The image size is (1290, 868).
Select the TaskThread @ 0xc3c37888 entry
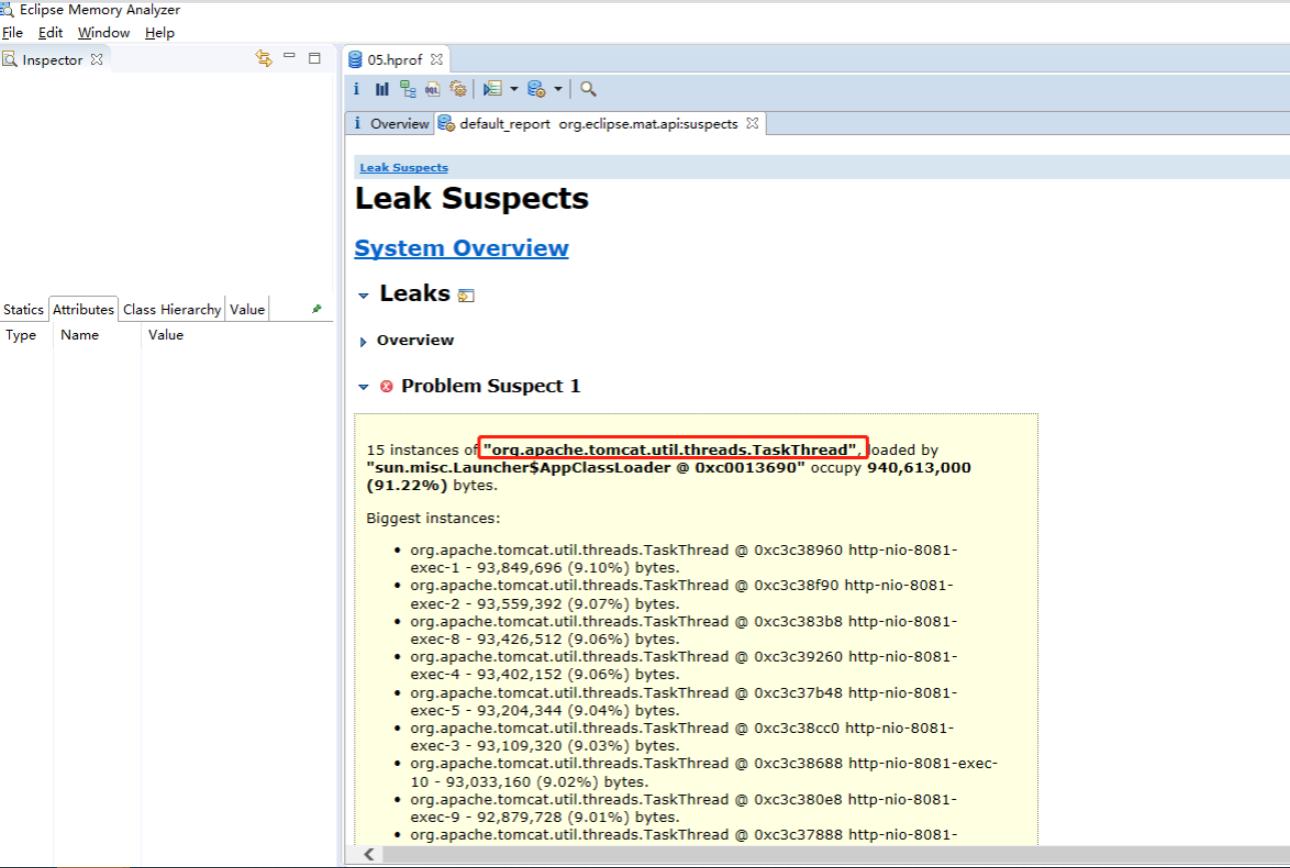(x=683, y=837)
